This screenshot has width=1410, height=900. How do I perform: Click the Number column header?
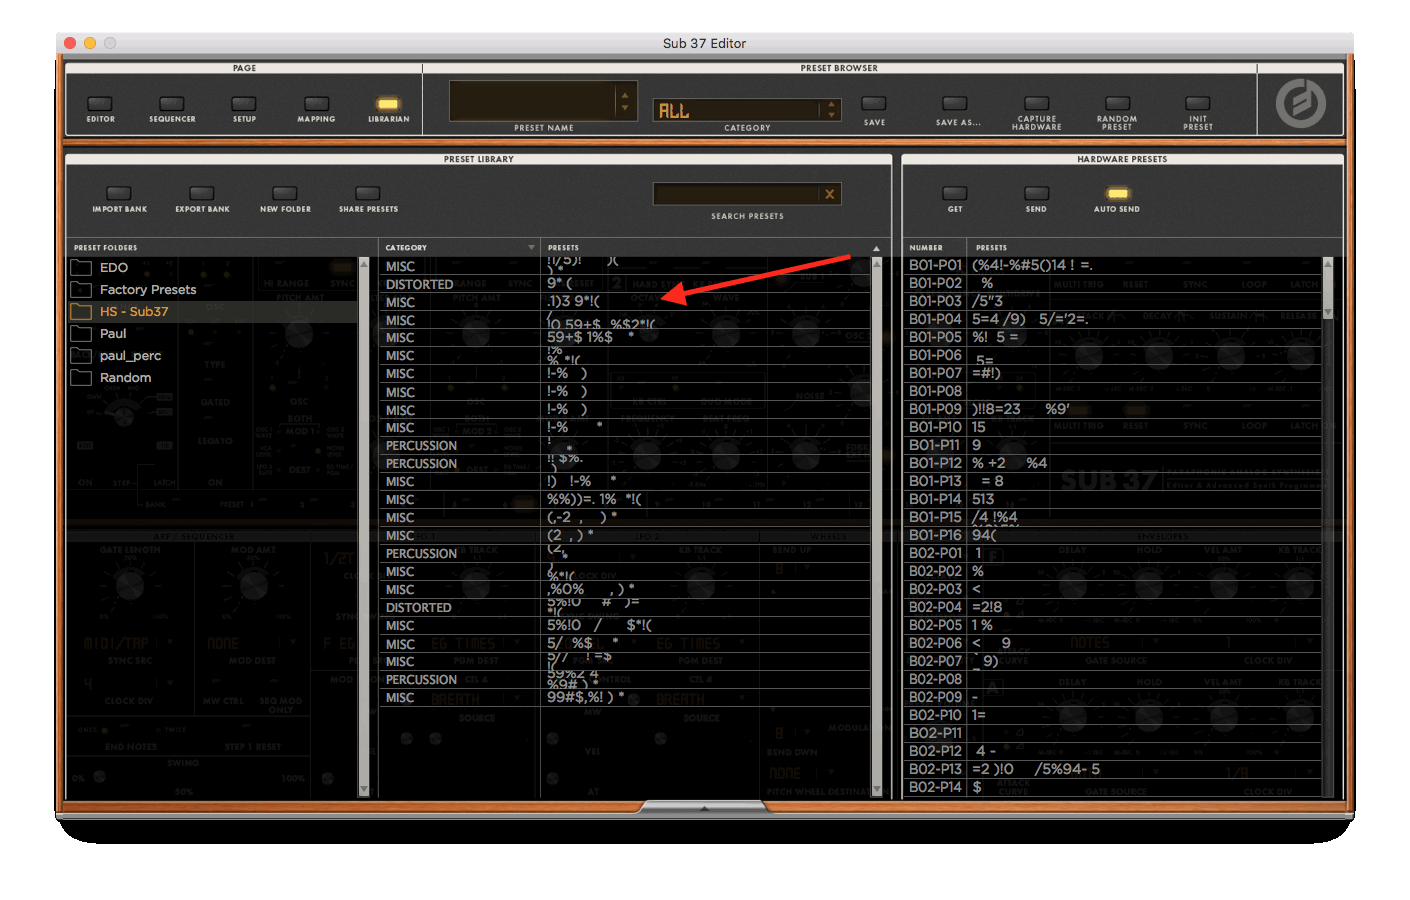[926, 248]
